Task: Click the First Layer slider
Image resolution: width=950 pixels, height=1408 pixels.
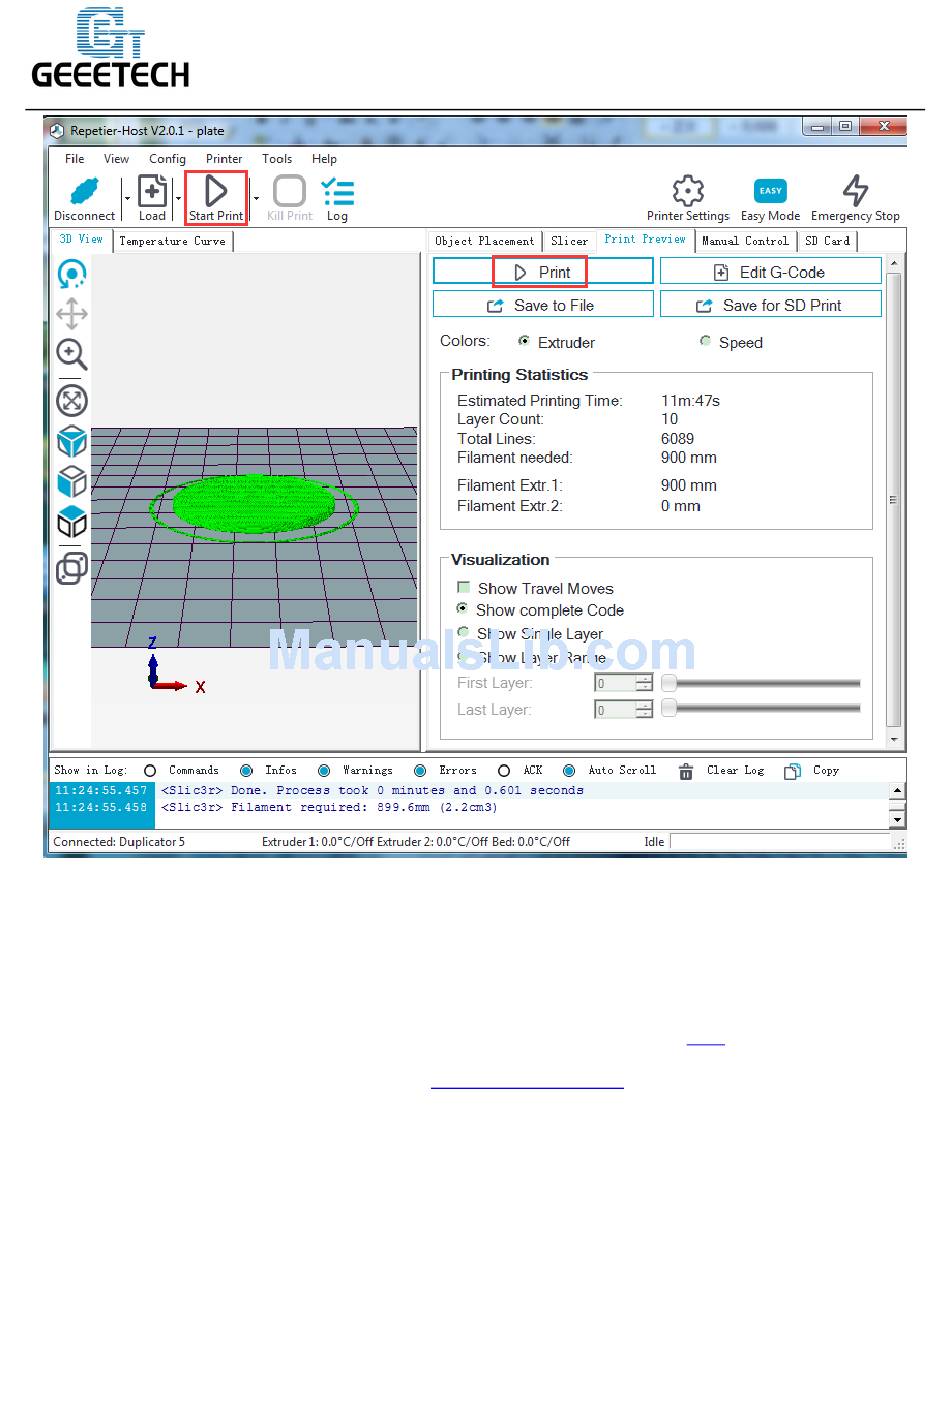Action: (x=760, y=683)
